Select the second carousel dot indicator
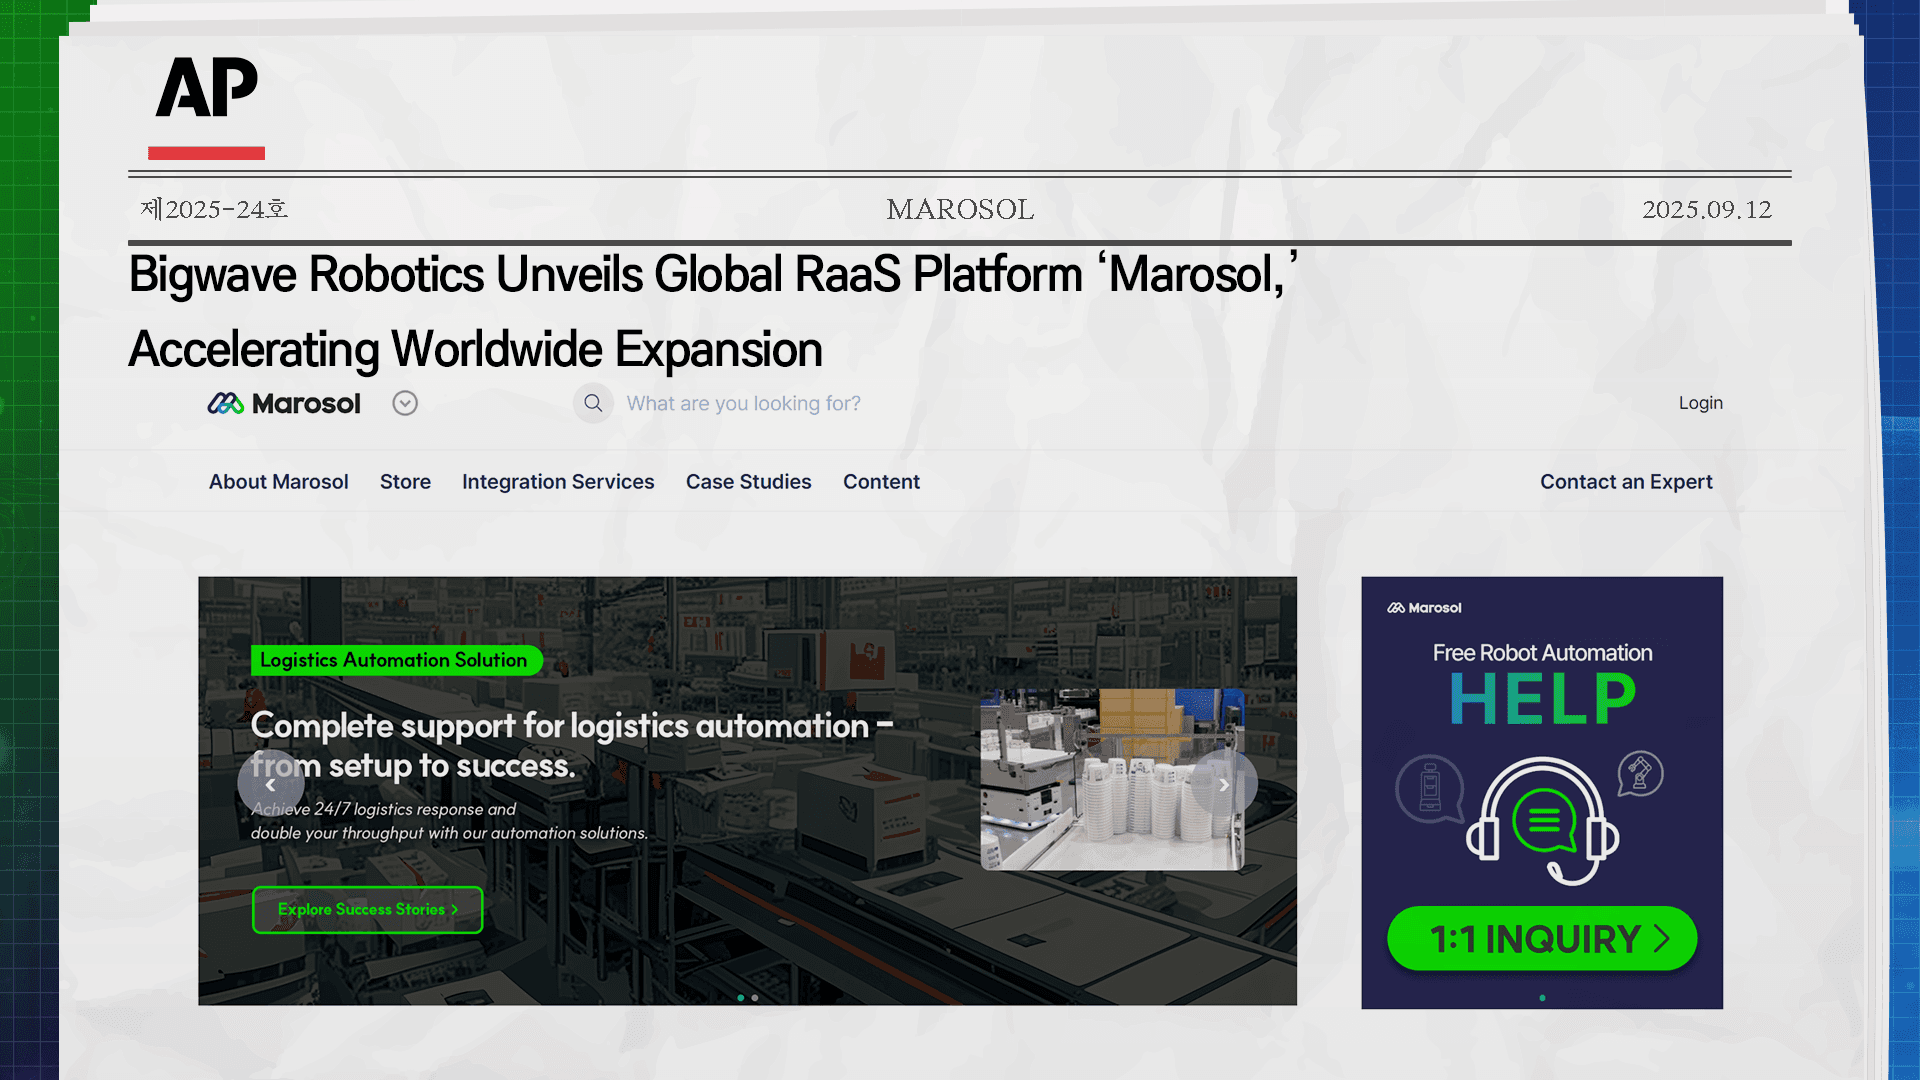1920x1080 pixels. [x=755, y=997]
